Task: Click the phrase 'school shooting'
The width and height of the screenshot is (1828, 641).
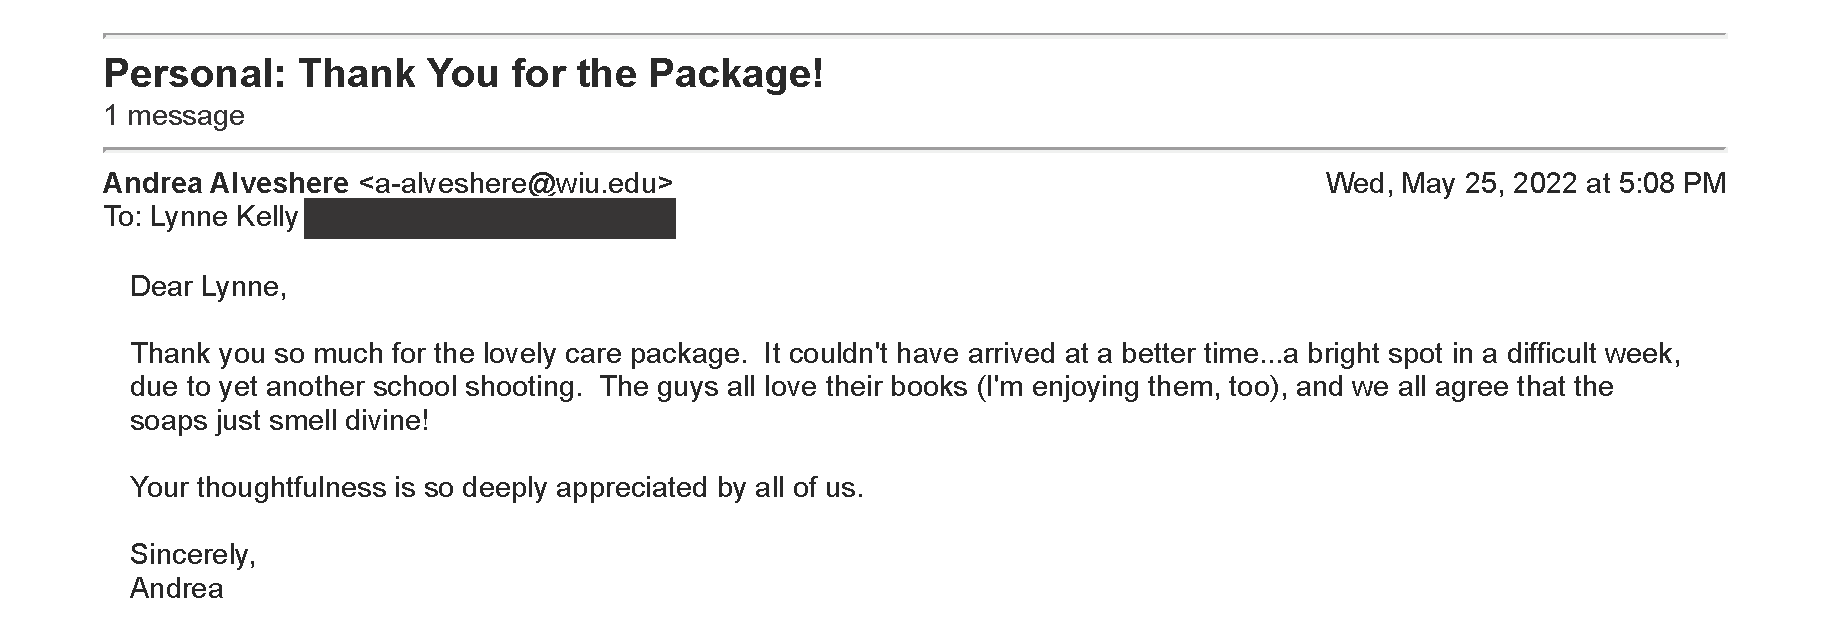Action: pyautogui.click(x=476, y=387)
